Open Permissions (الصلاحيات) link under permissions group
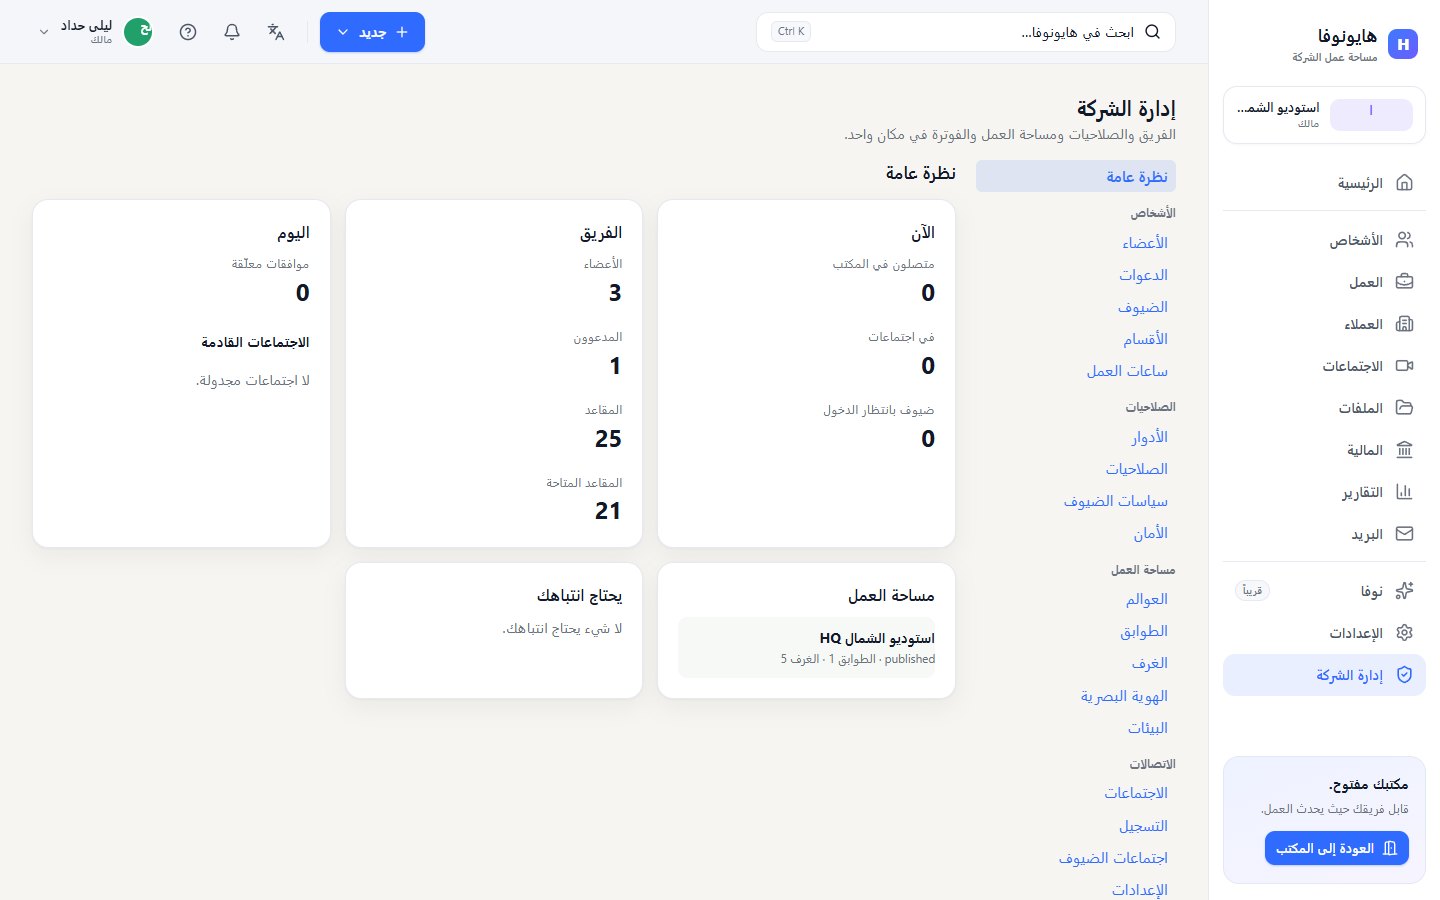The image size is (1440, 900). pos(1137,469)
